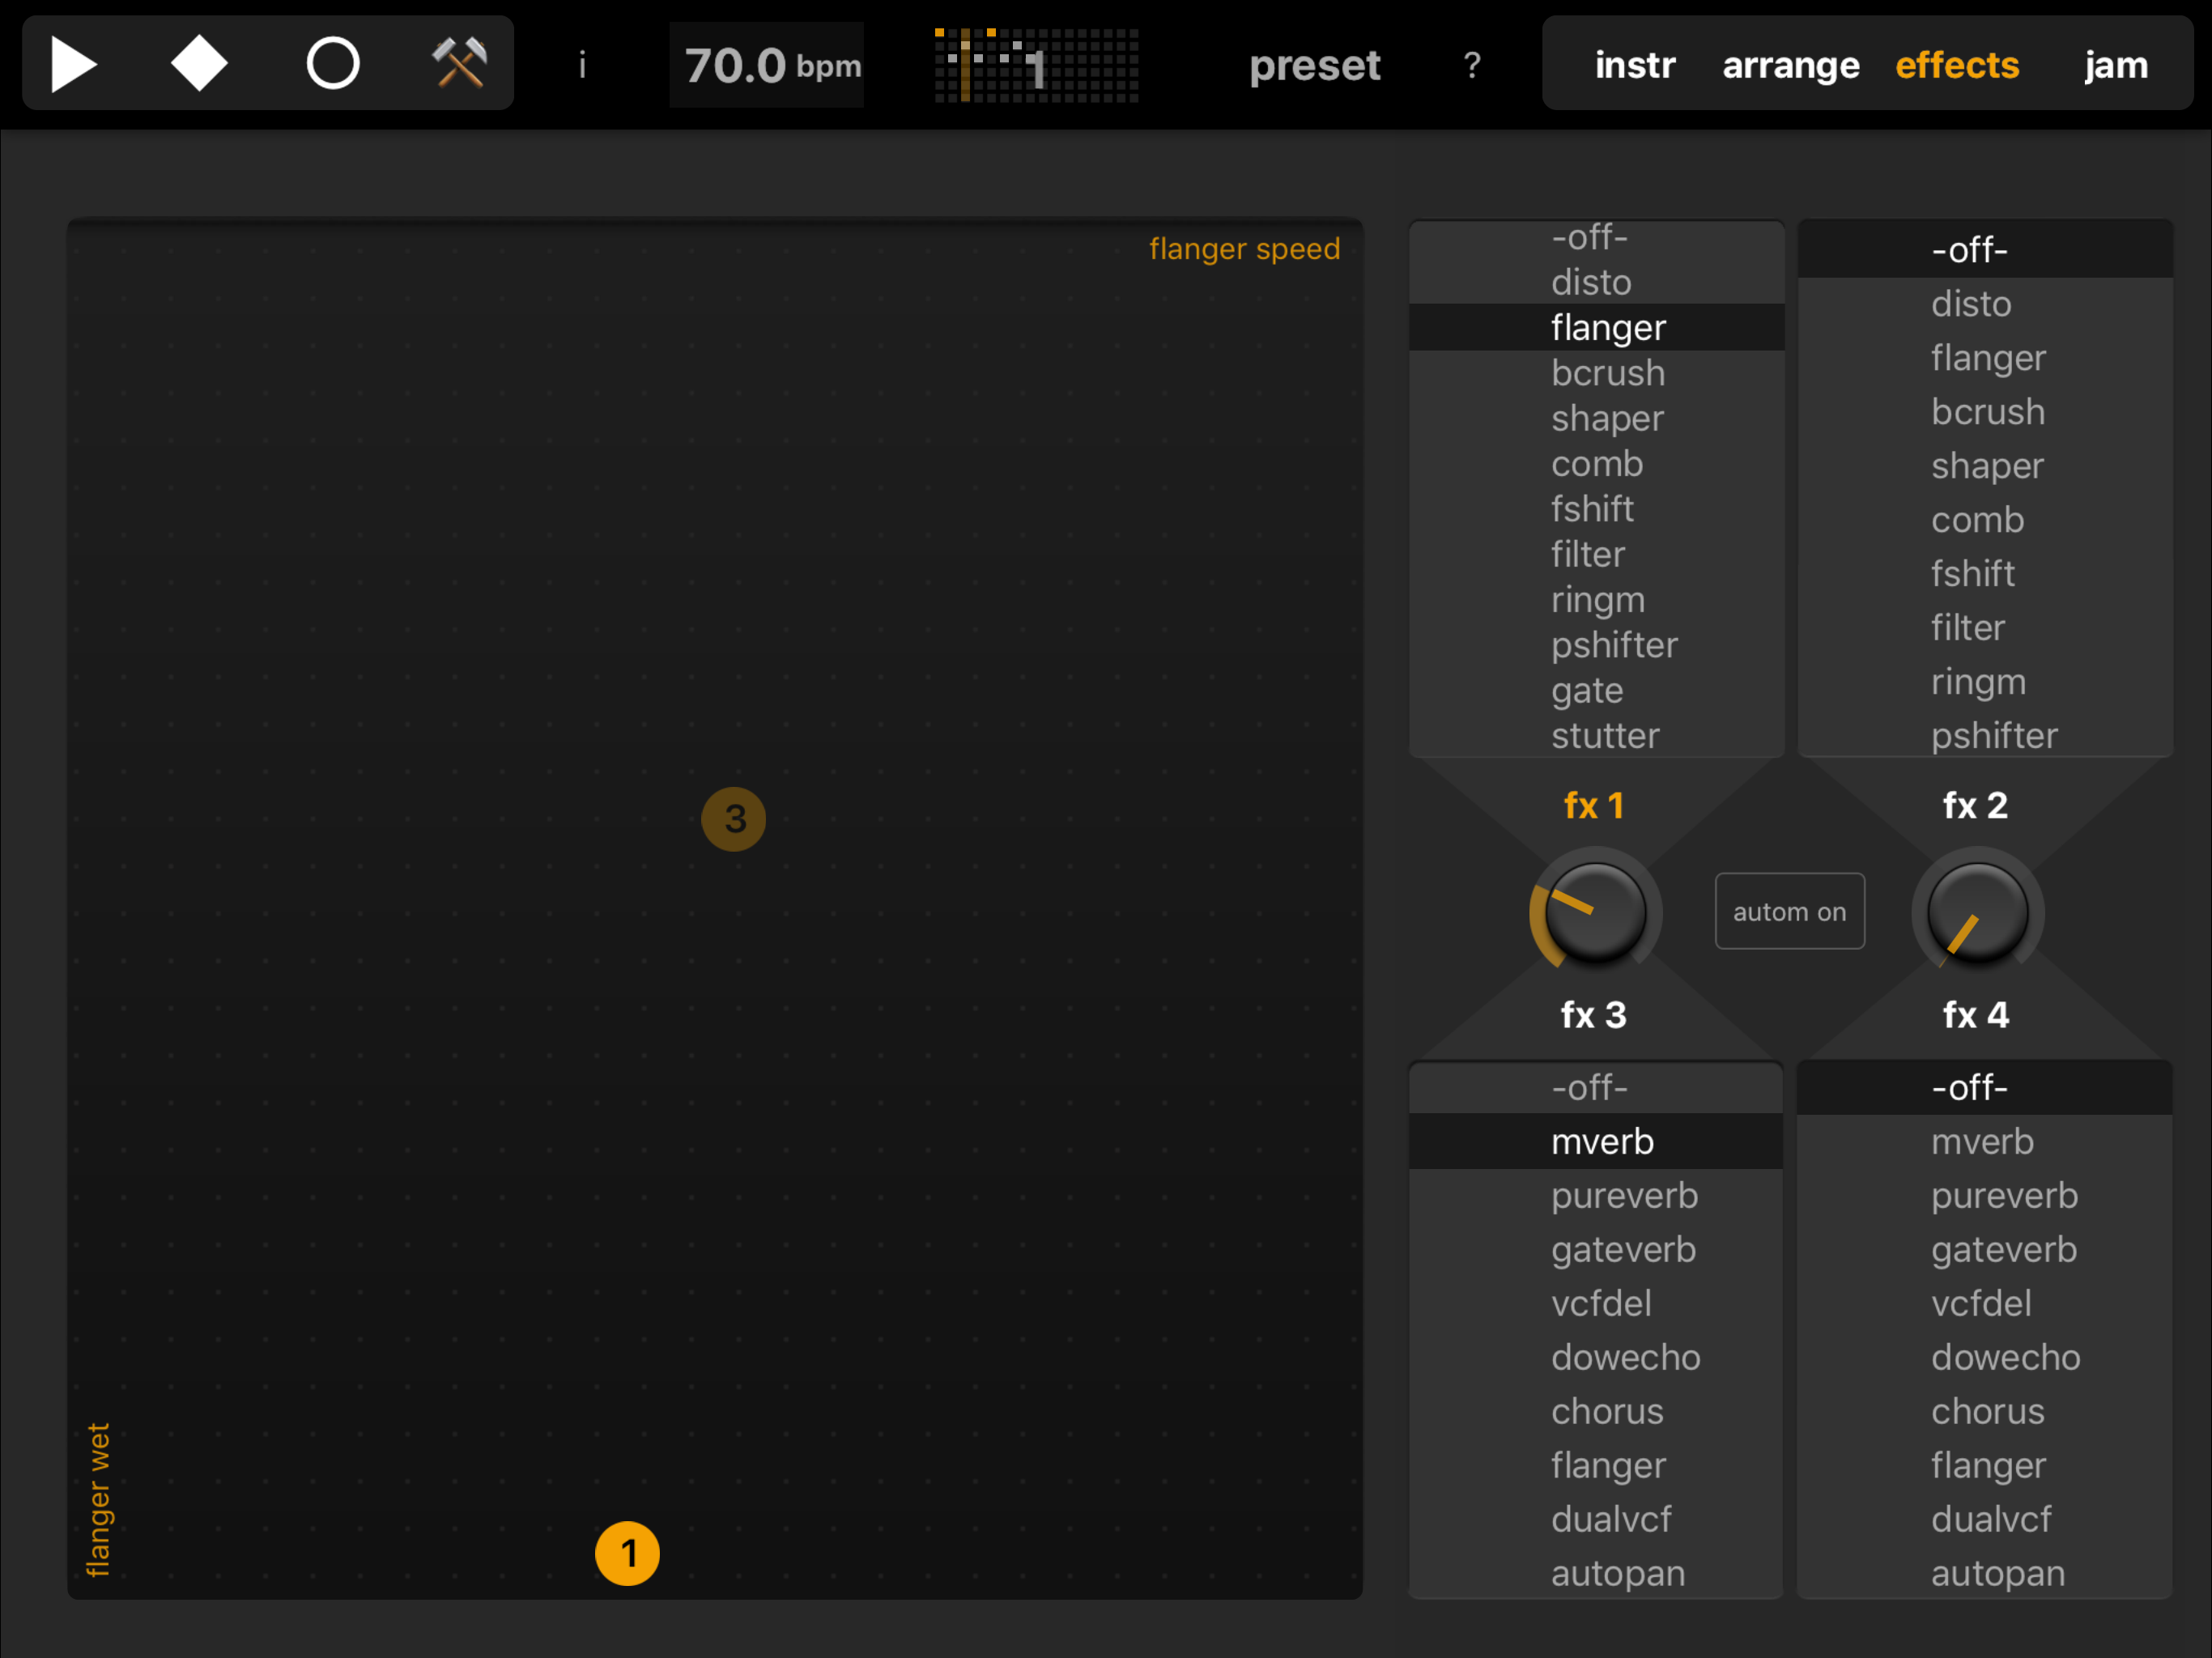Select XY pad marker 1

click(x=627, y=1553)
